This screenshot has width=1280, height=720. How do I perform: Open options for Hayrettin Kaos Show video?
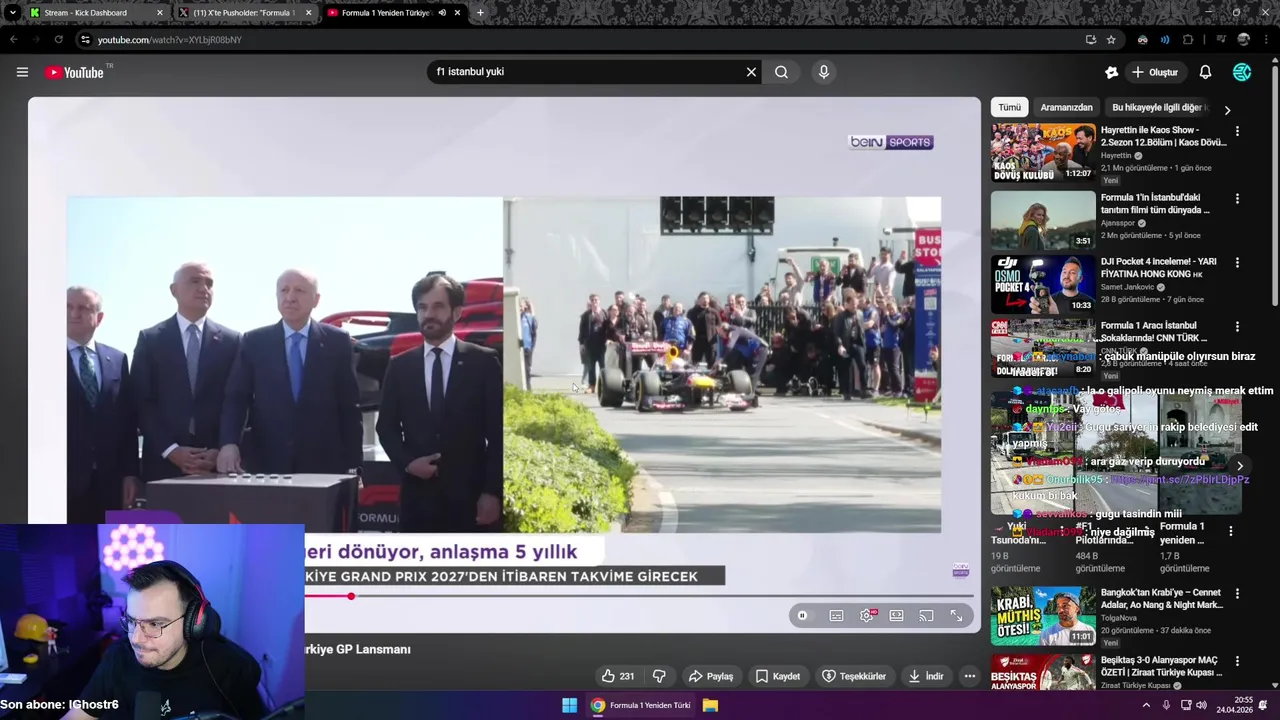(x=1237, y=131)
